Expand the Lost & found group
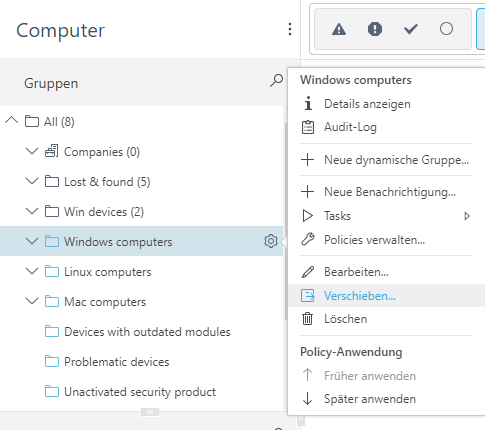 point(32,181)
